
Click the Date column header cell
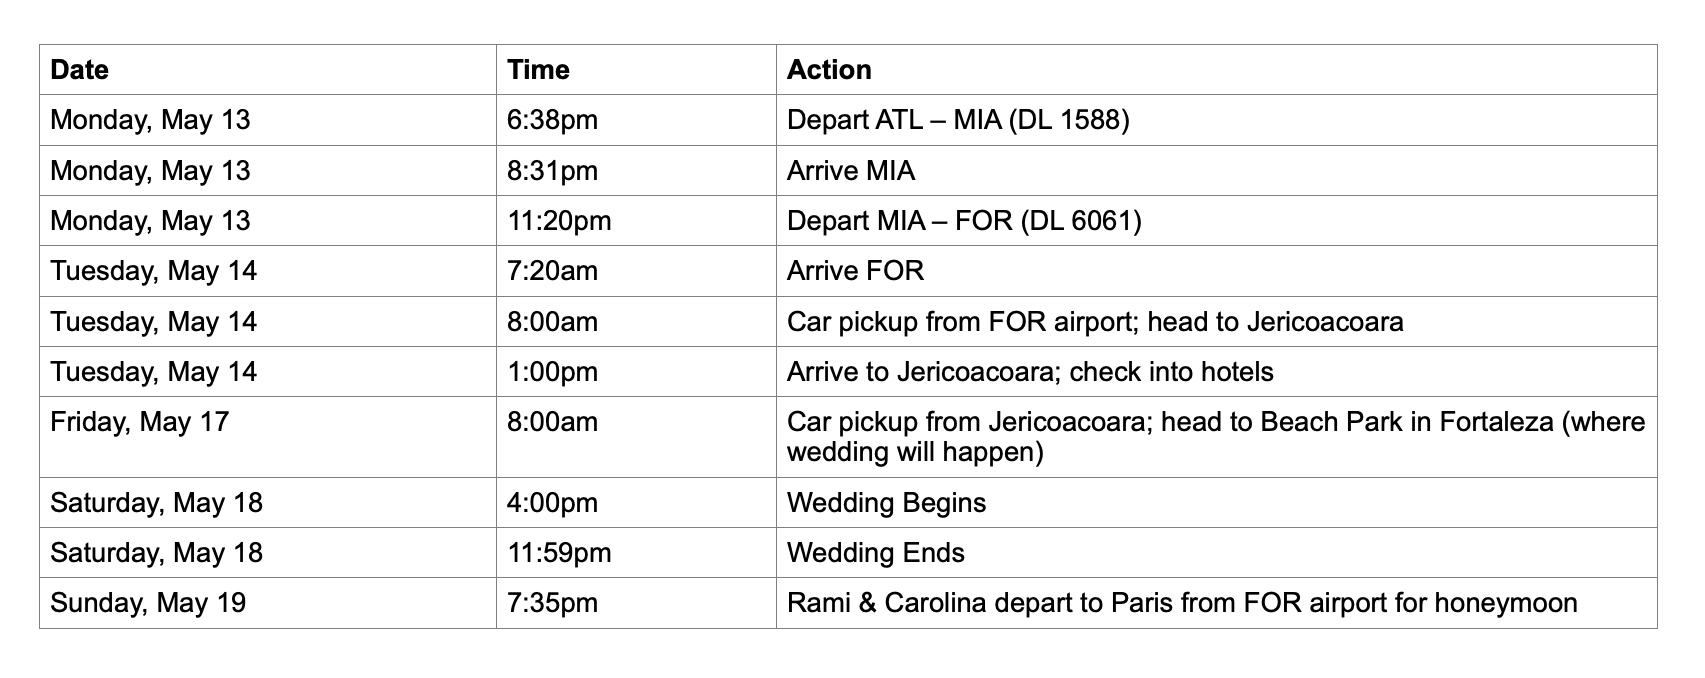click(x=268, y=70)
